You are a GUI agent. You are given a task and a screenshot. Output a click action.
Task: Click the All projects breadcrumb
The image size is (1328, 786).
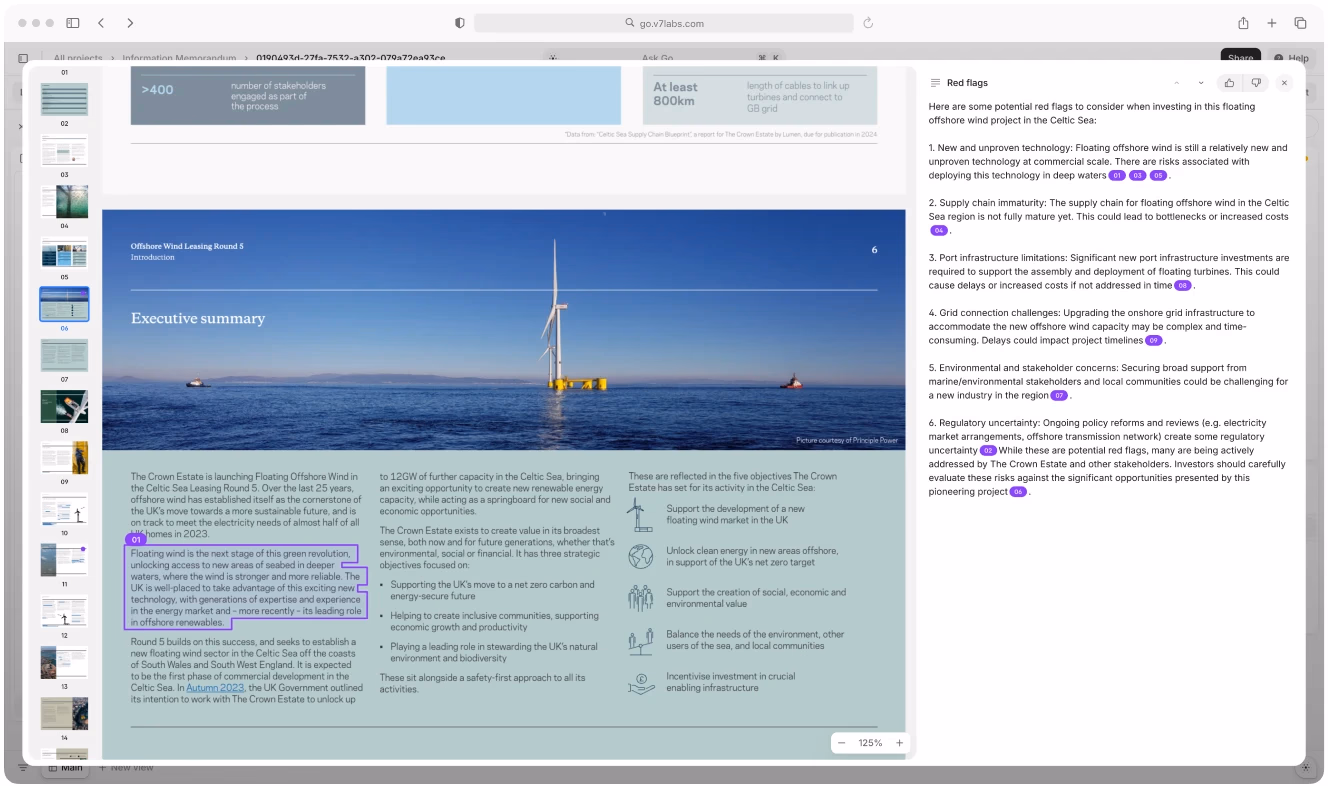[x=78, y=58]
